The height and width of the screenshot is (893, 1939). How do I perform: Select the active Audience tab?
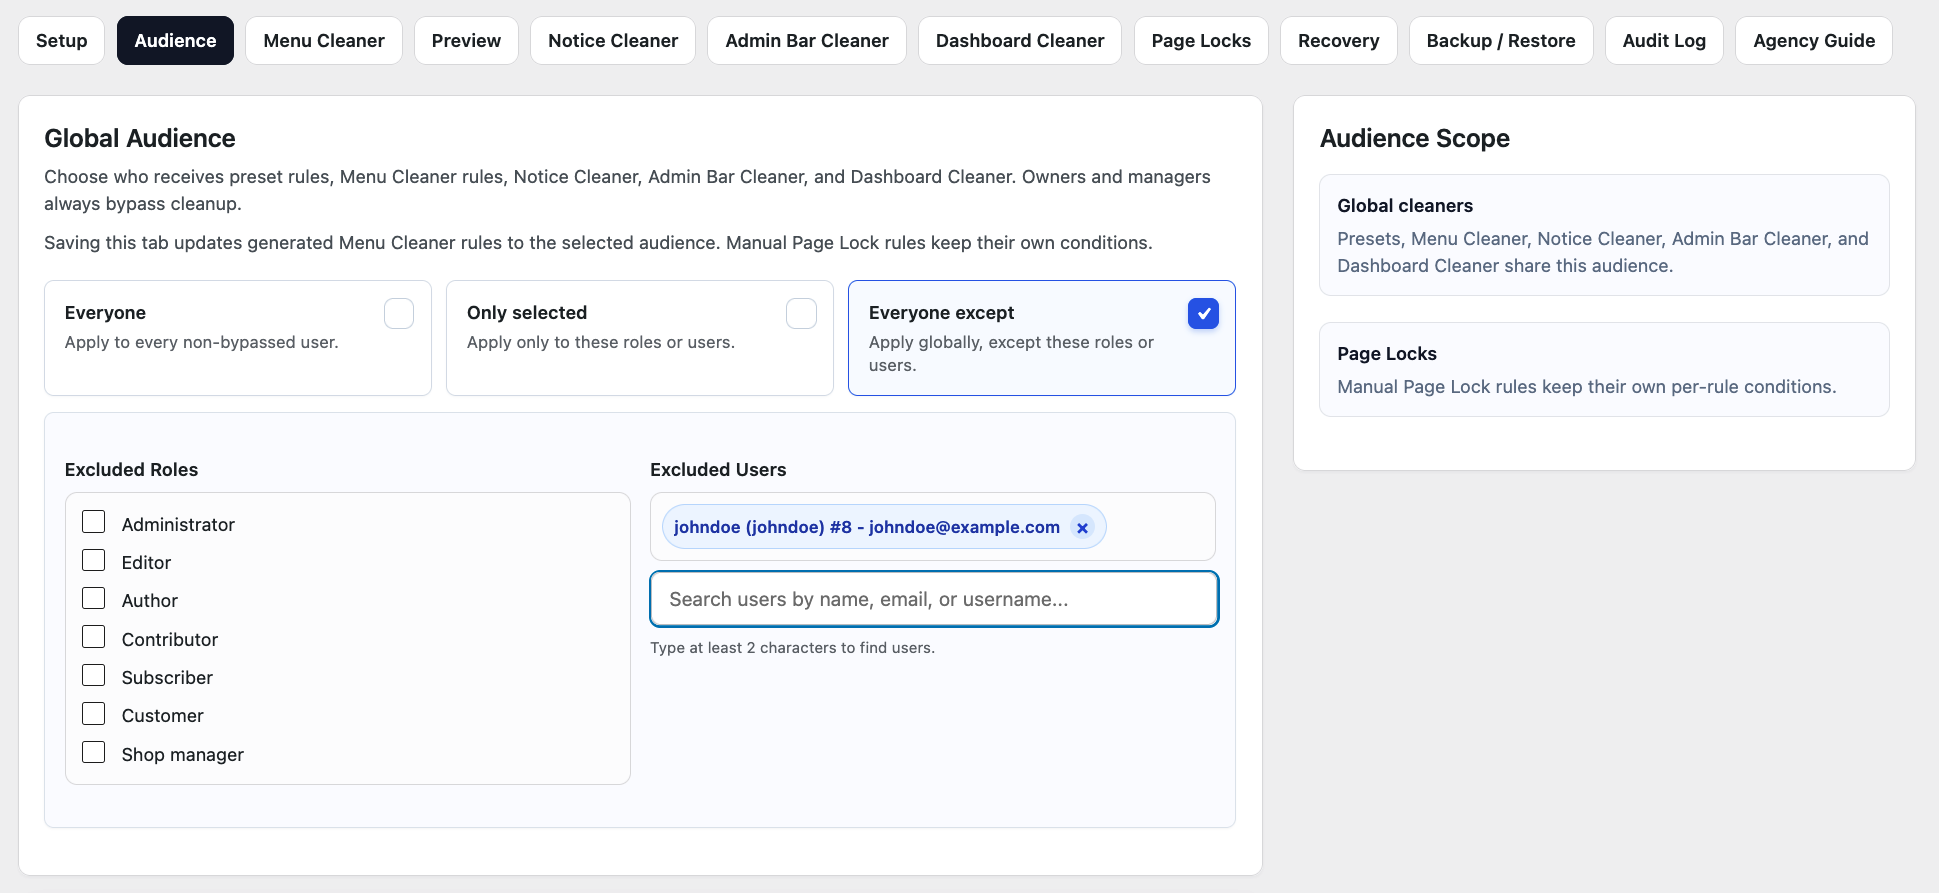click(175, 41)
